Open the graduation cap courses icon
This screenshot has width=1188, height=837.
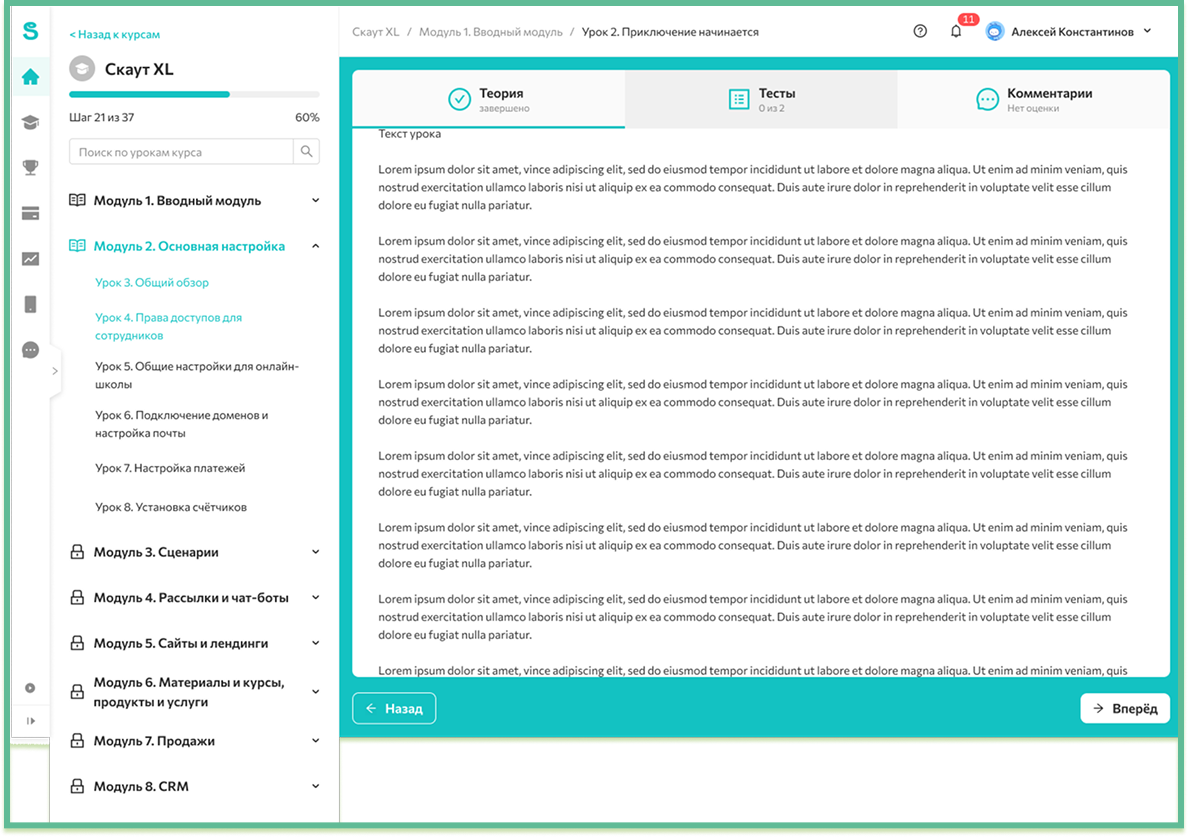[x=30, y=122]
